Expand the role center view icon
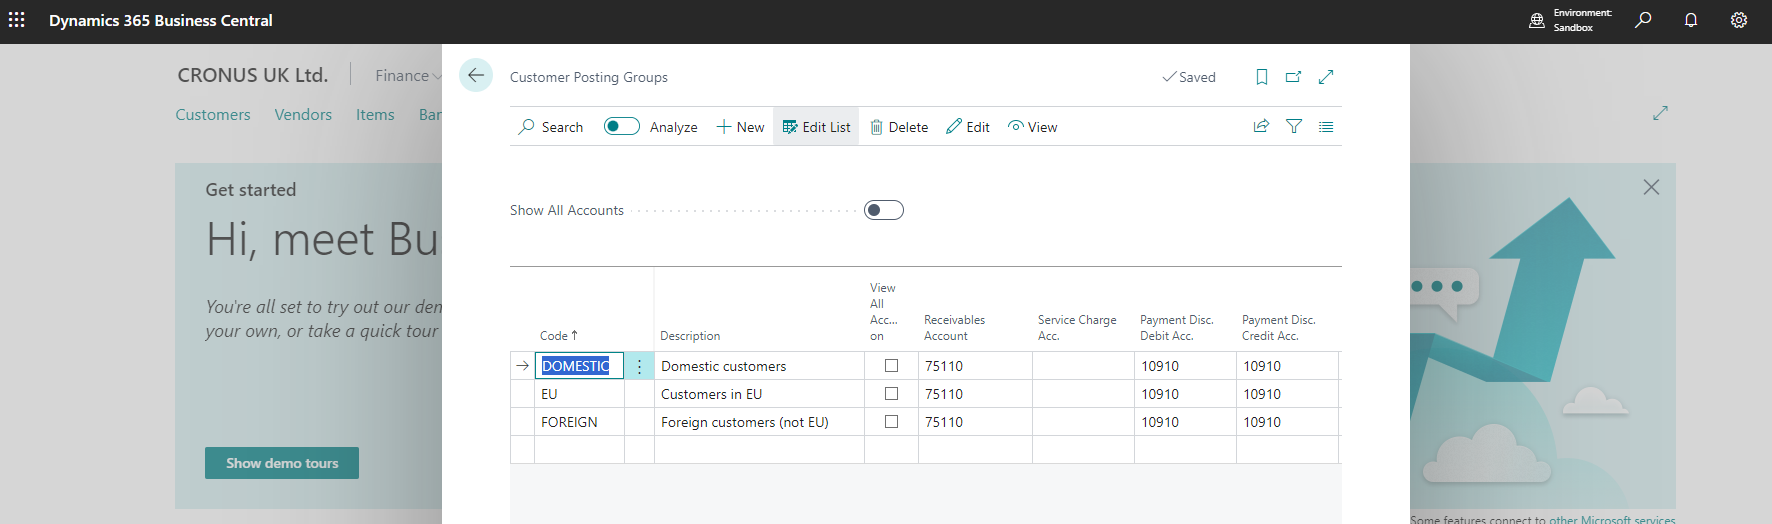Viewport: 1772px width, 524px height. (x=1660, y=113)
